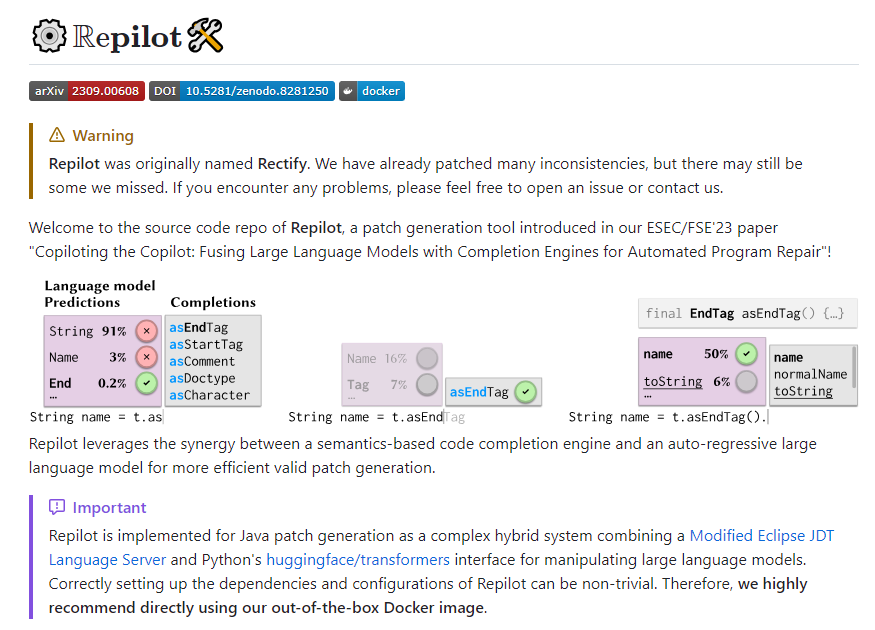Click the green check on the asEndTag completion
The height and width of the screenshot is (630, 875).
click(525, 392)
